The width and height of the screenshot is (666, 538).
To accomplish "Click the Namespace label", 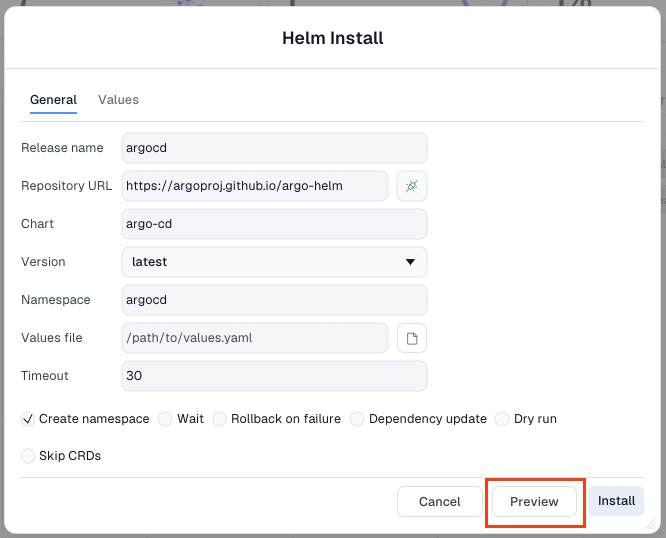I will tap(56, 300).
